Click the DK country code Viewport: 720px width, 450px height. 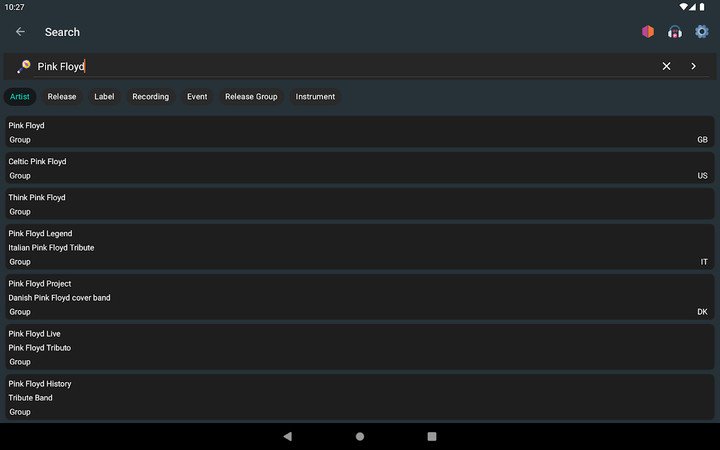702,312
